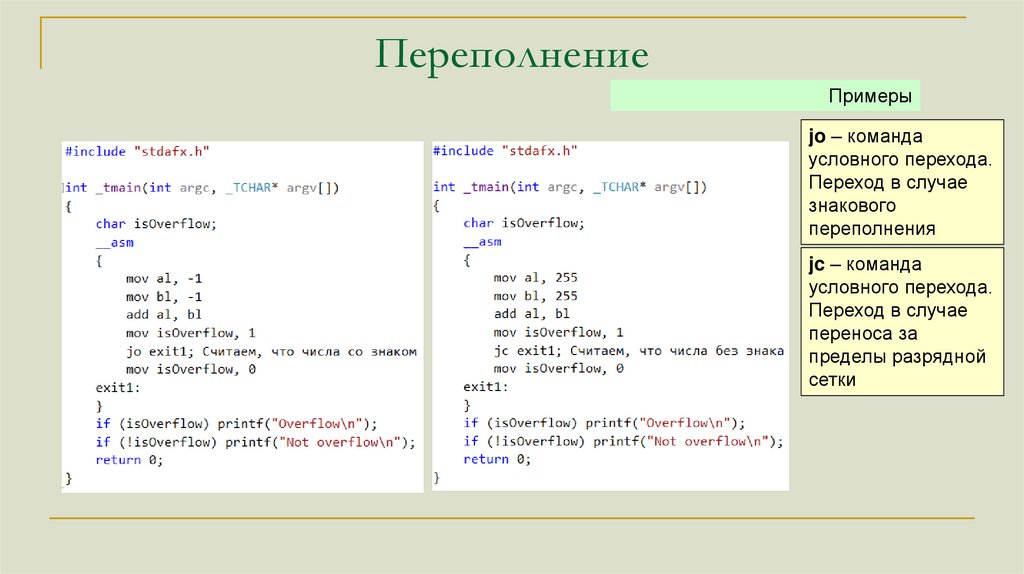The width and height of the screenshot is (1024, 574).
Task: Select the "jc exit1" instruction line
Action: pyautogui.click(x=638, y=351)
